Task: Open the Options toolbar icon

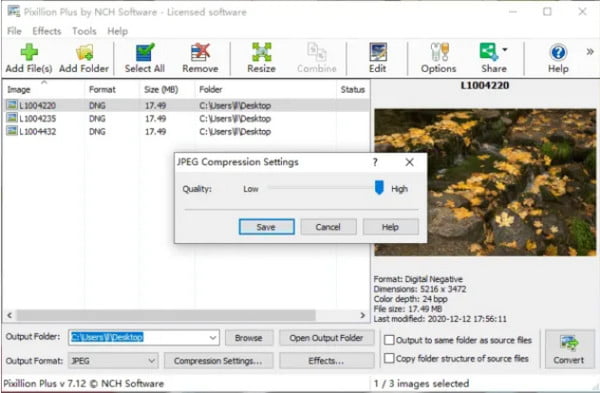Action: (439, 52)
